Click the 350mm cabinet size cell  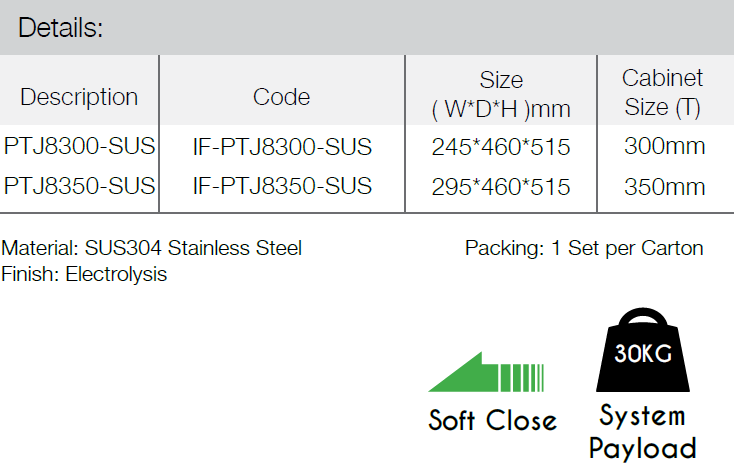[665, 187]
